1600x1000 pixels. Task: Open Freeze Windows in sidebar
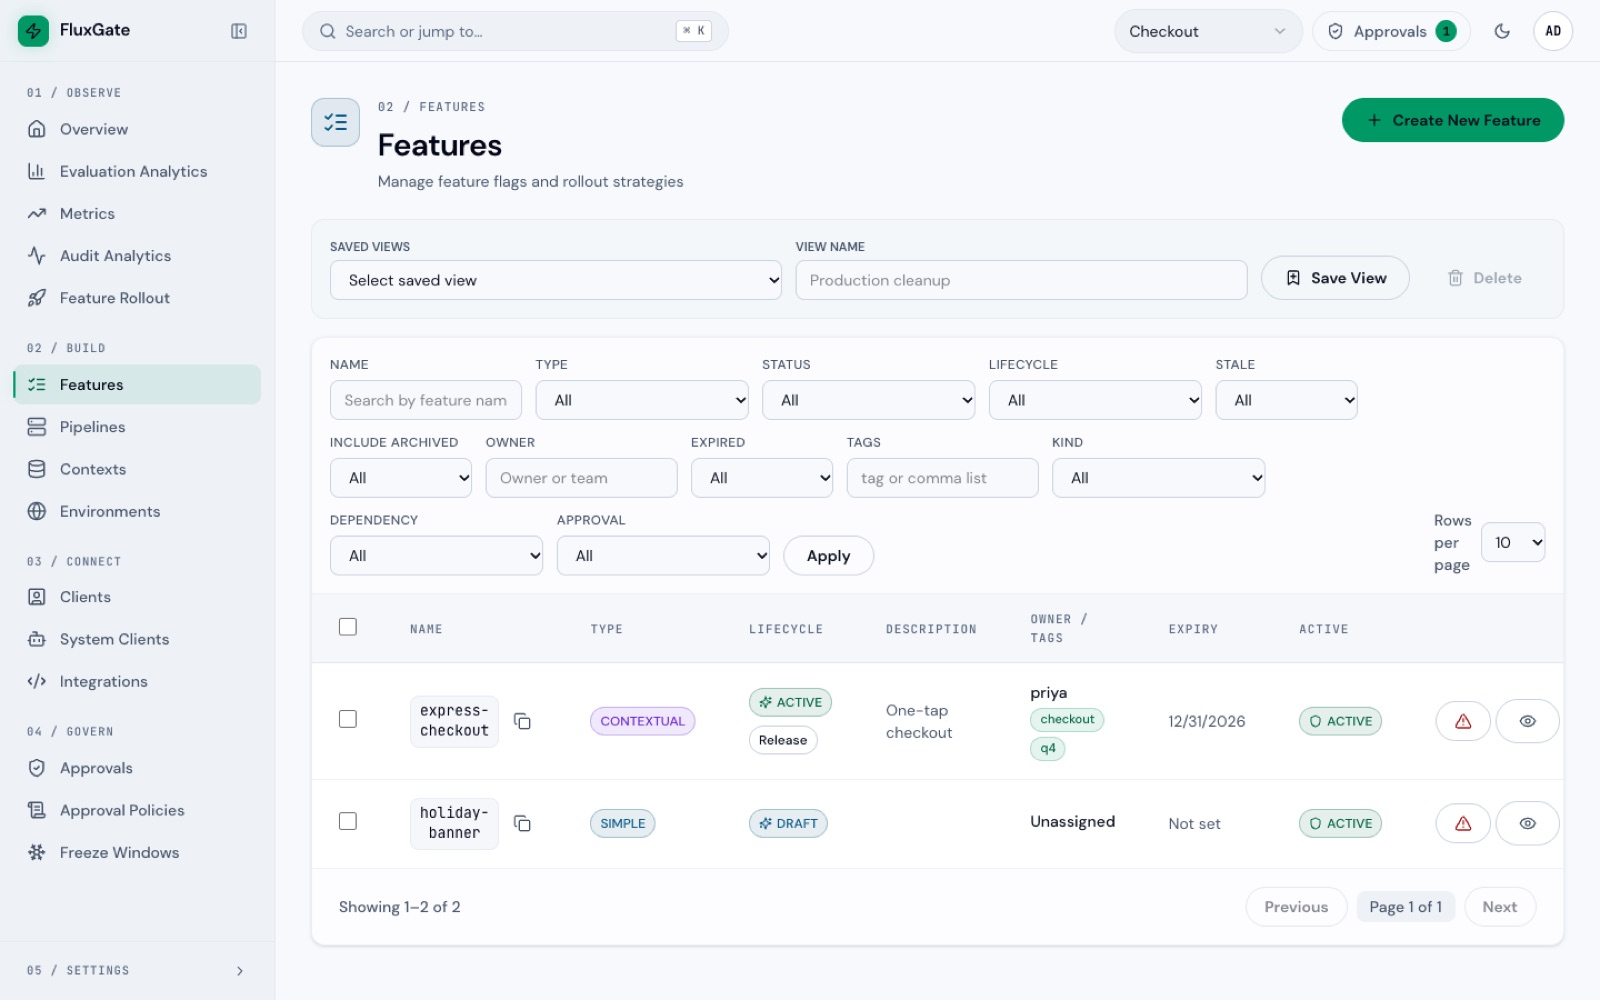tap(137, 853)
